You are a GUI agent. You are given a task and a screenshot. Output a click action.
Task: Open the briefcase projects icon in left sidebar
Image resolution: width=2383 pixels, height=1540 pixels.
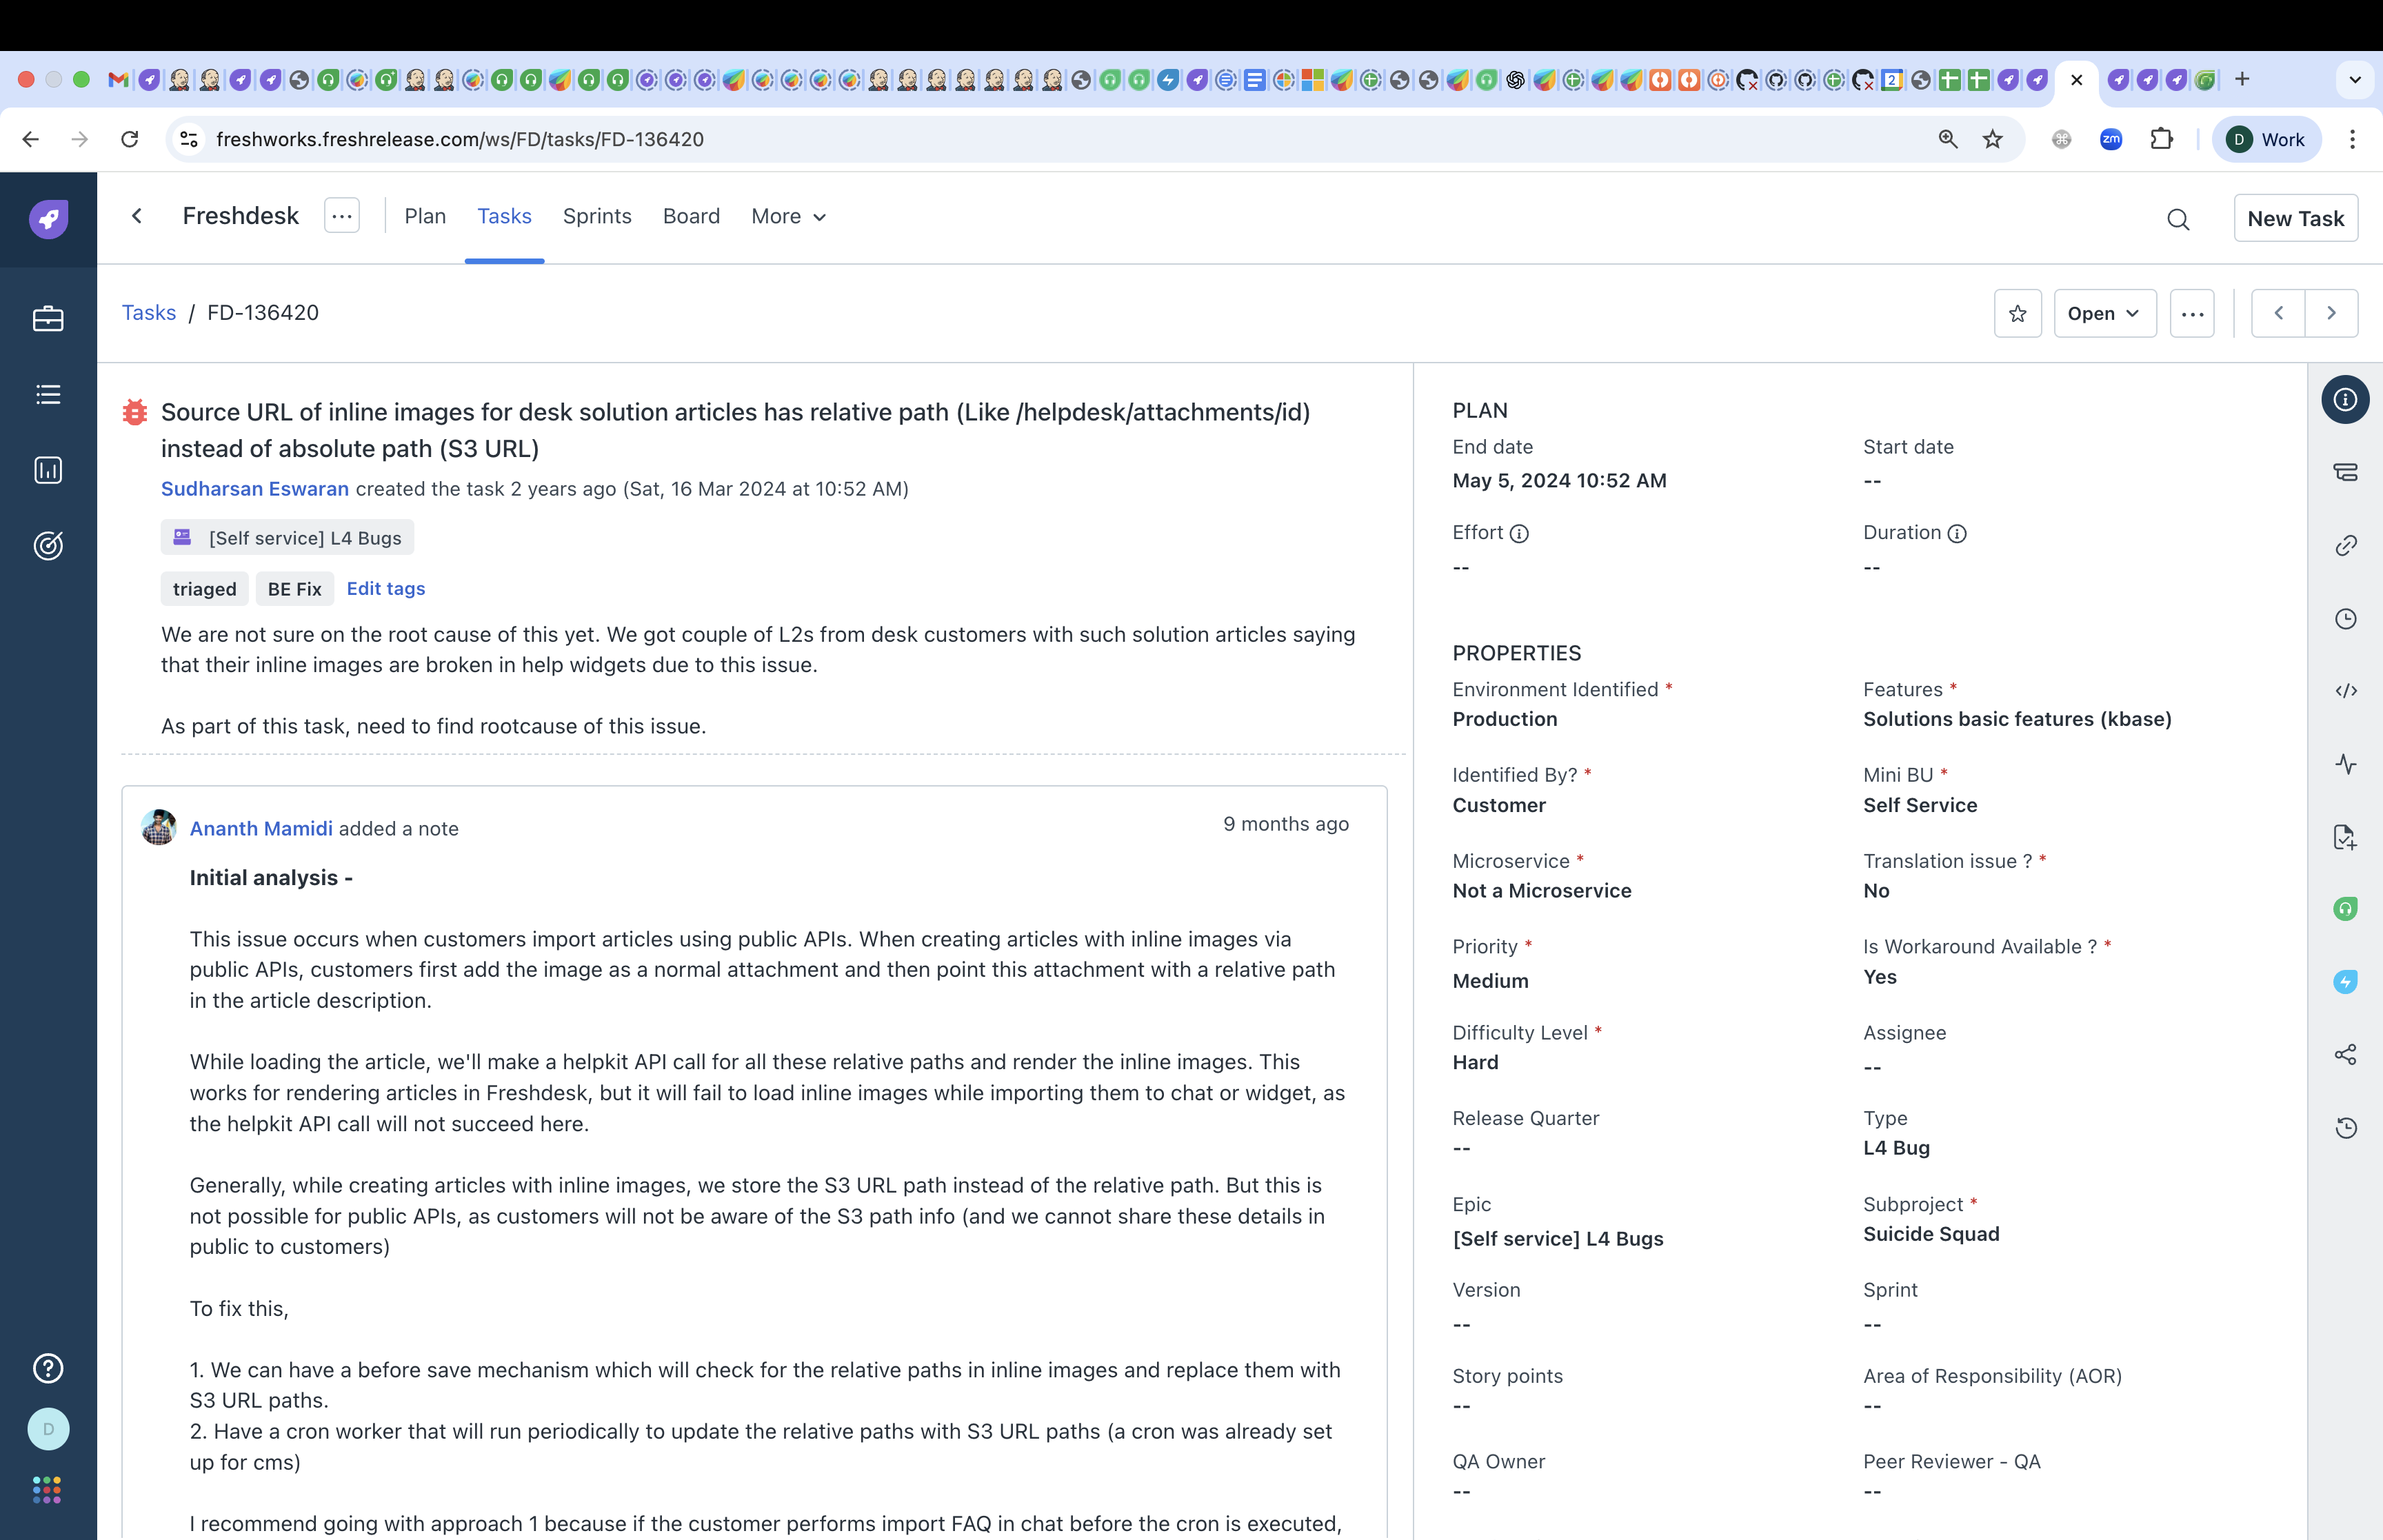point(48,319)
